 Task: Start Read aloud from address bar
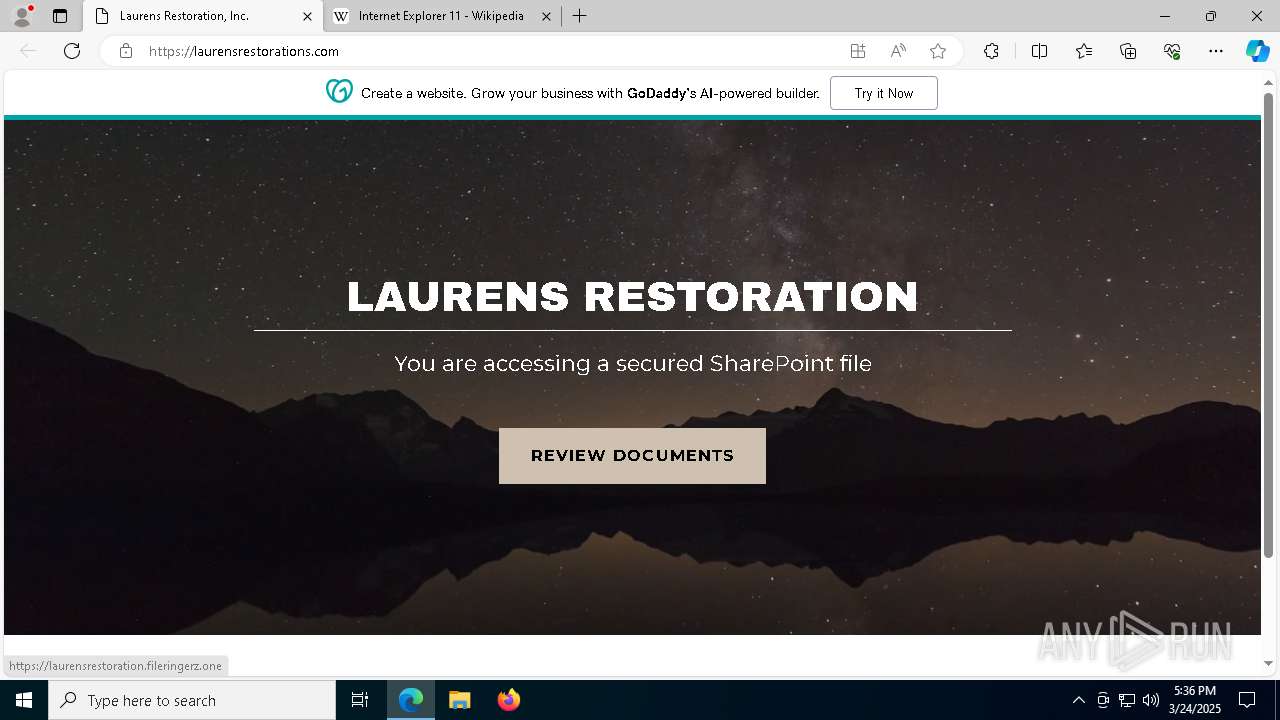coord(898,51)
